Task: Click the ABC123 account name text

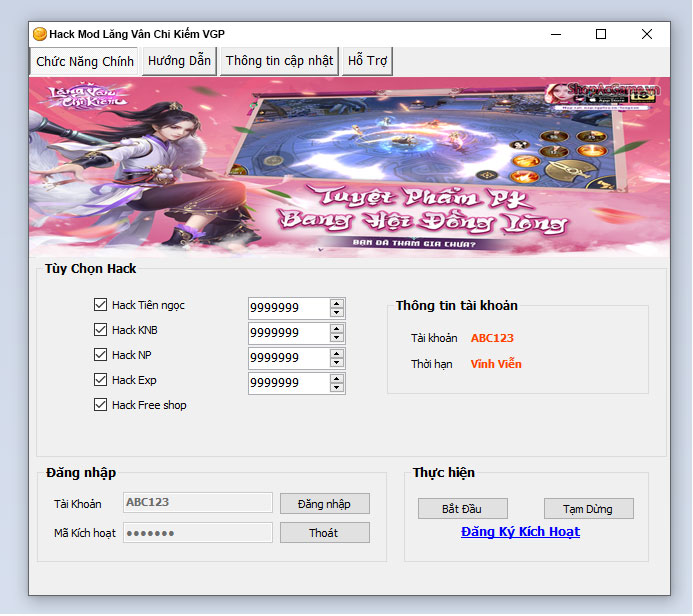Action: pos(492,338)
